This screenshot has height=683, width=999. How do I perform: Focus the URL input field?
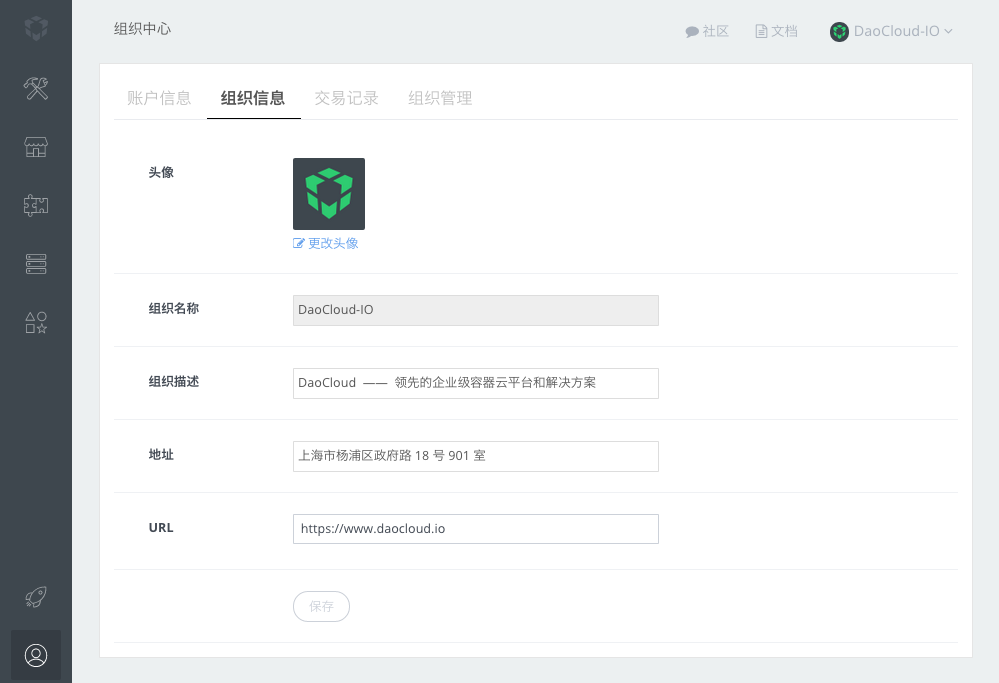[476, 529]
